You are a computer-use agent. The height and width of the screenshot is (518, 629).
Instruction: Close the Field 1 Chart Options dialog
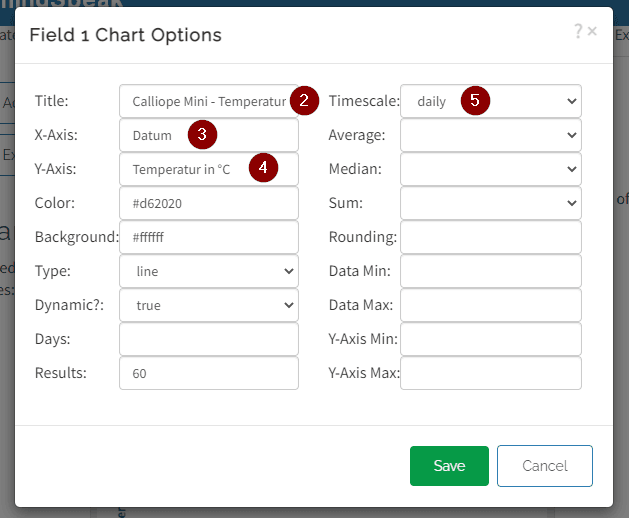592,32
